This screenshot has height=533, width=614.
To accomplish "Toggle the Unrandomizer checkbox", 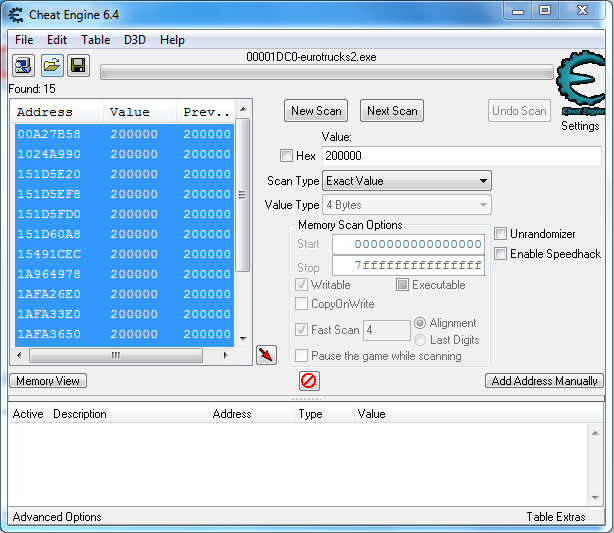I will tap(501, 234).
